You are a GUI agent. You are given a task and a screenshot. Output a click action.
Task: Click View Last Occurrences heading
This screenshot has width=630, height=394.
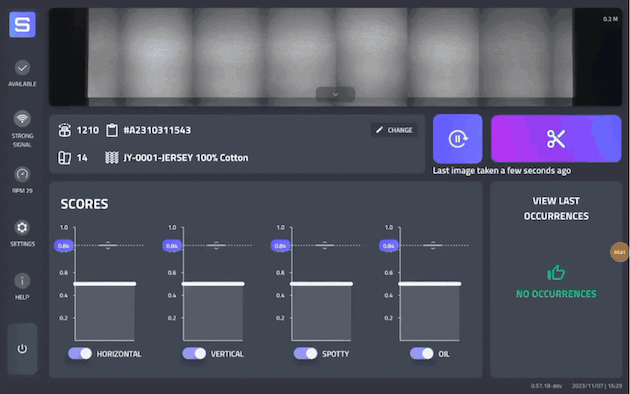tap(556, 208)
